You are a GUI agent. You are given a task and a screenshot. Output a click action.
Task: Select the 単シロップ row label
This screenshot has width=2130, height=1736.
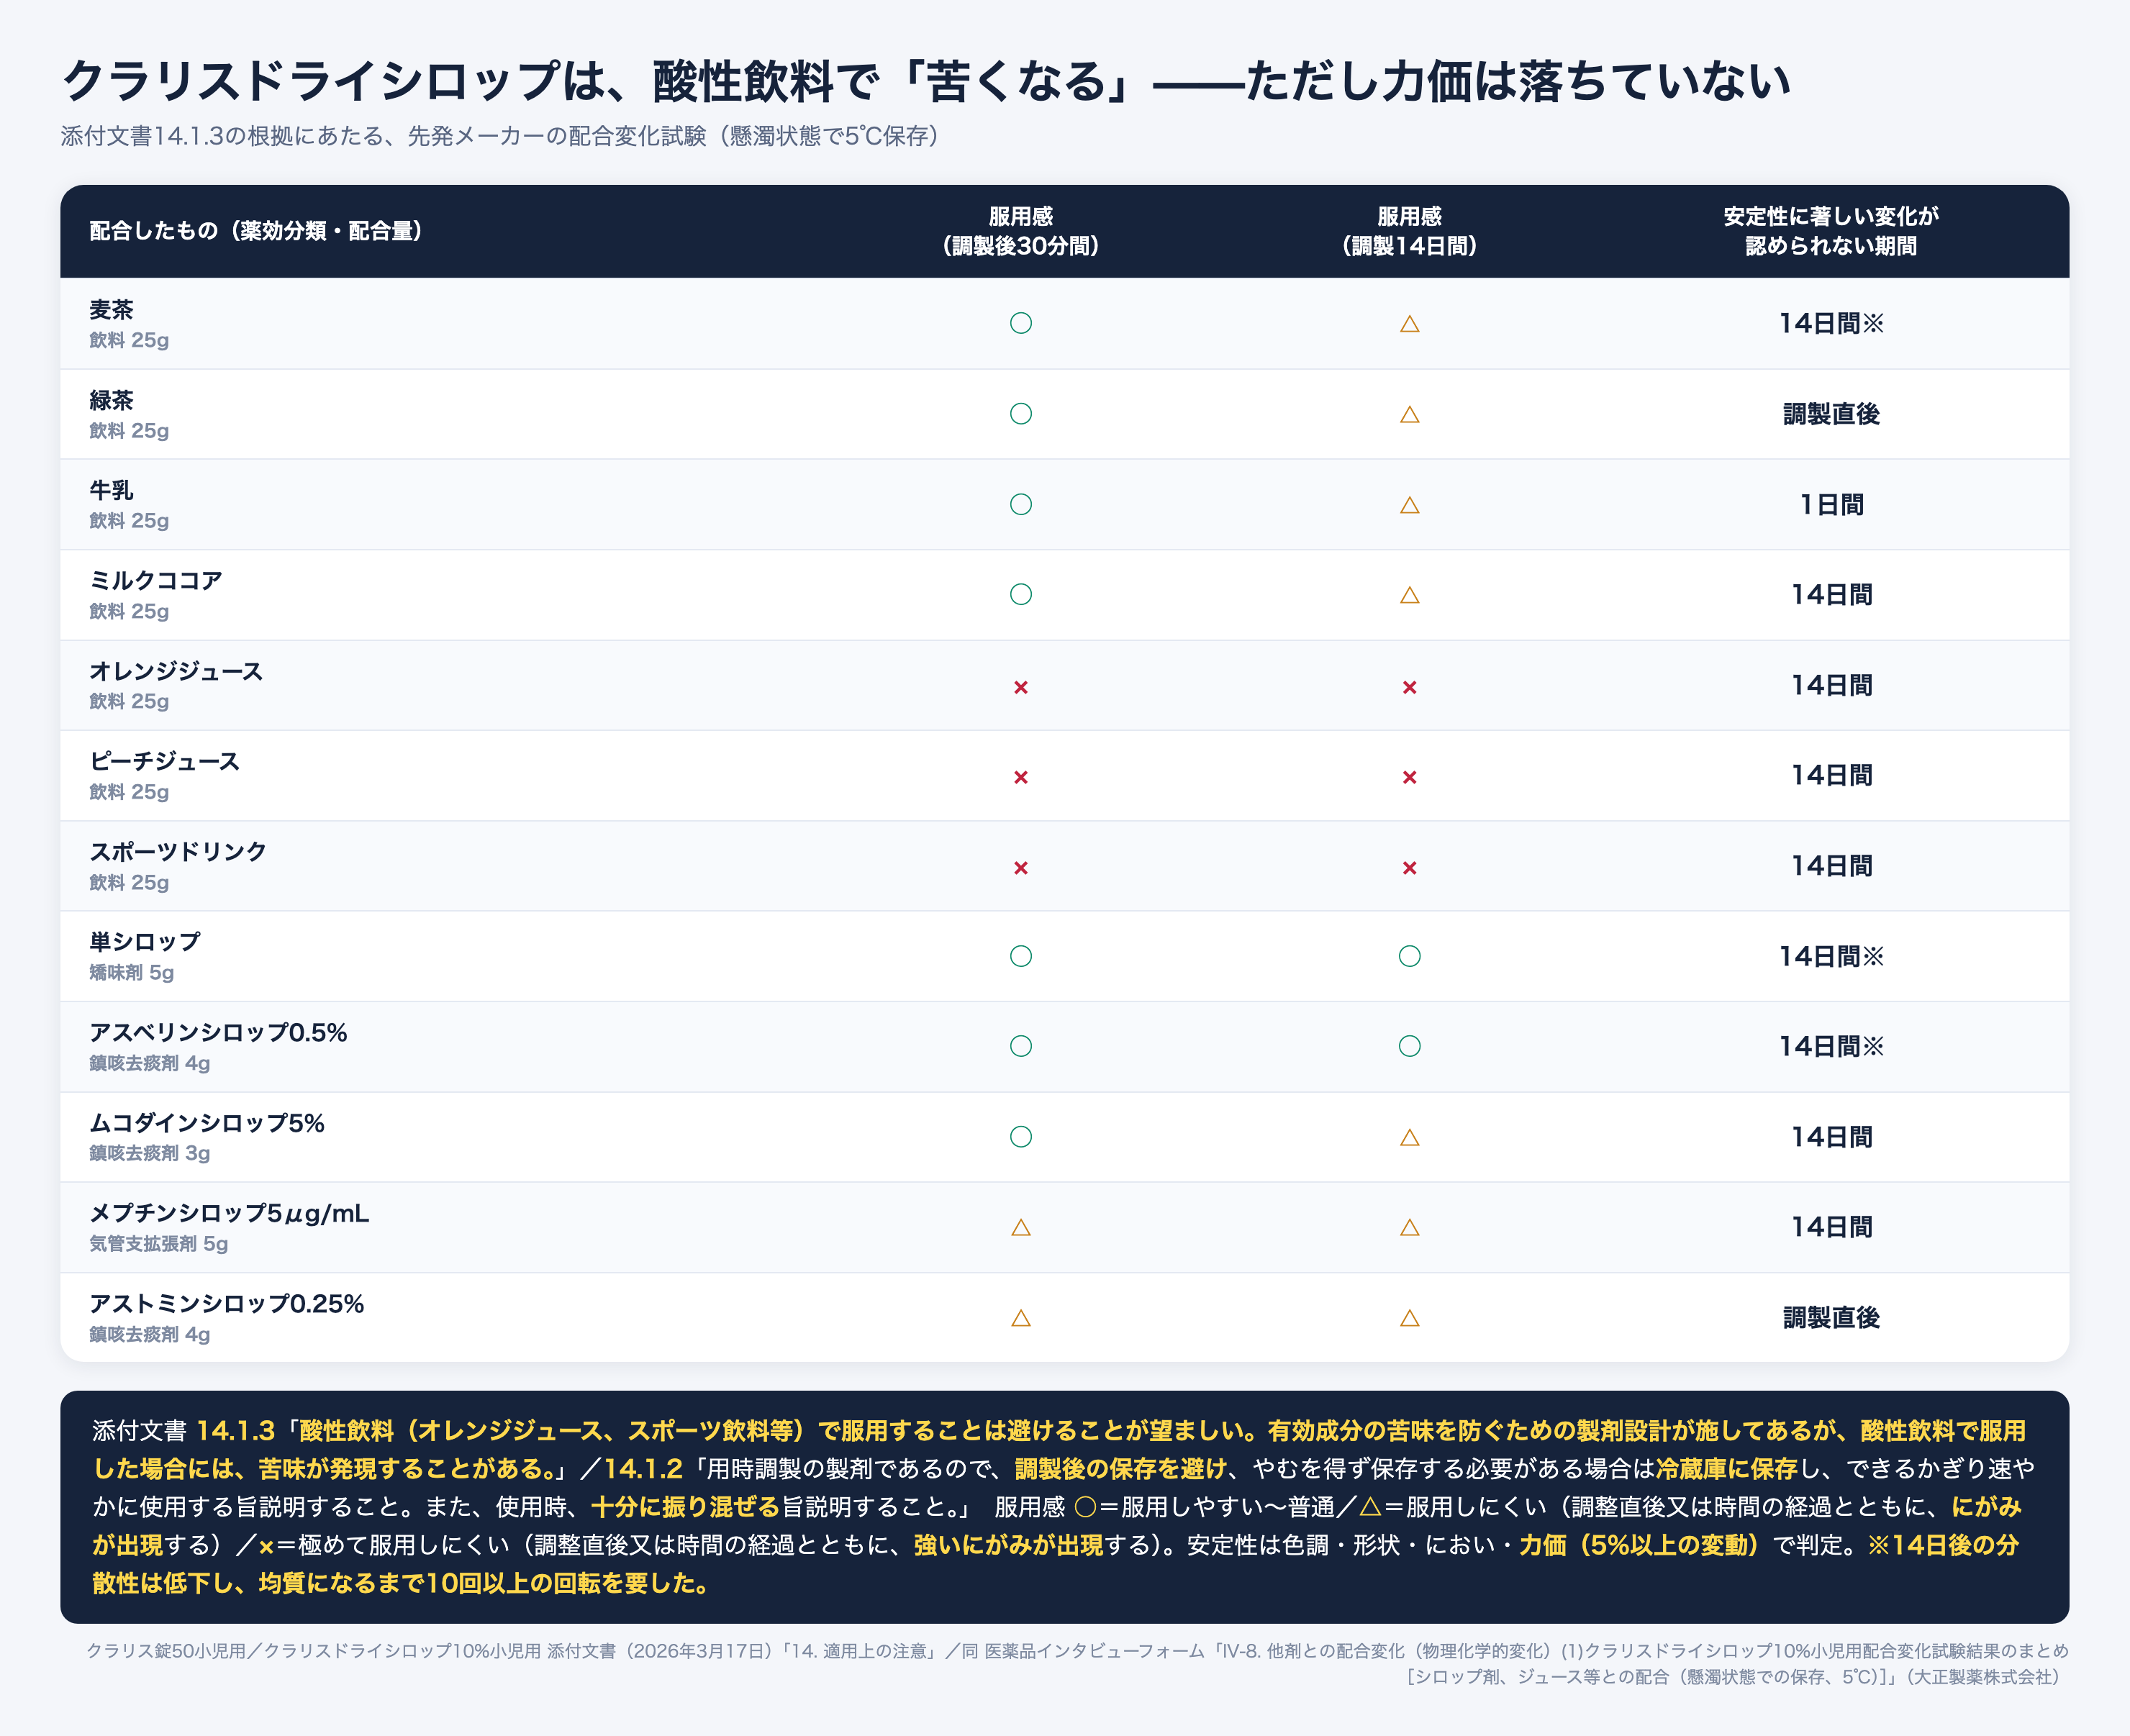tap(145, 941)
